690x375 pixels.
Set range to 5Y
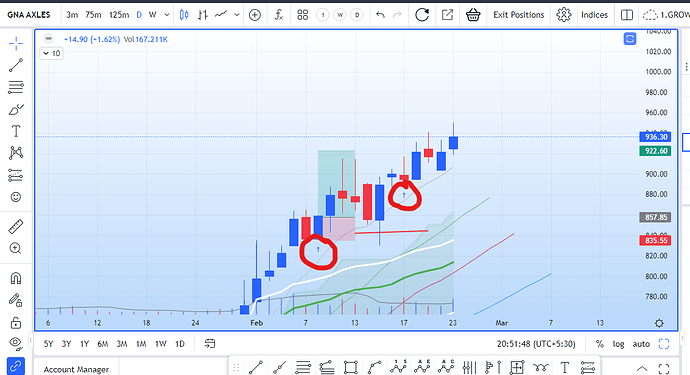coord(48,344)
